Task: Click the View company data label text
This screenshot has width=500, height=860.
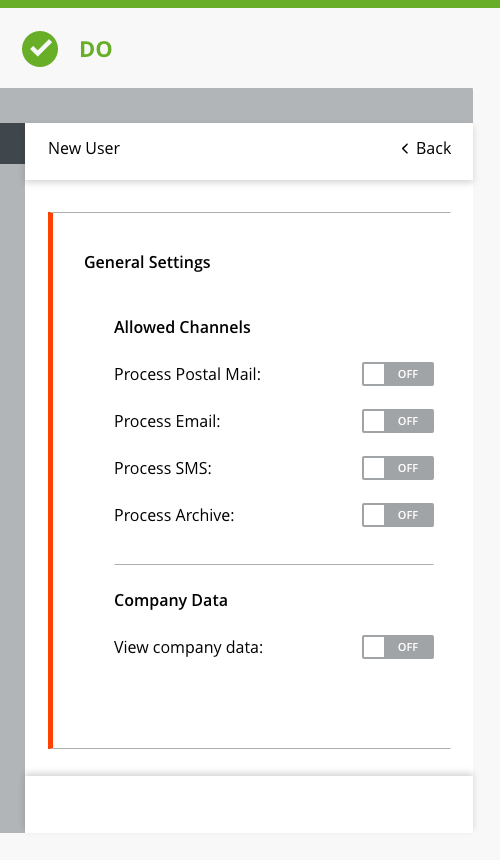Action: pyautogui.click(x=189, y=647)
